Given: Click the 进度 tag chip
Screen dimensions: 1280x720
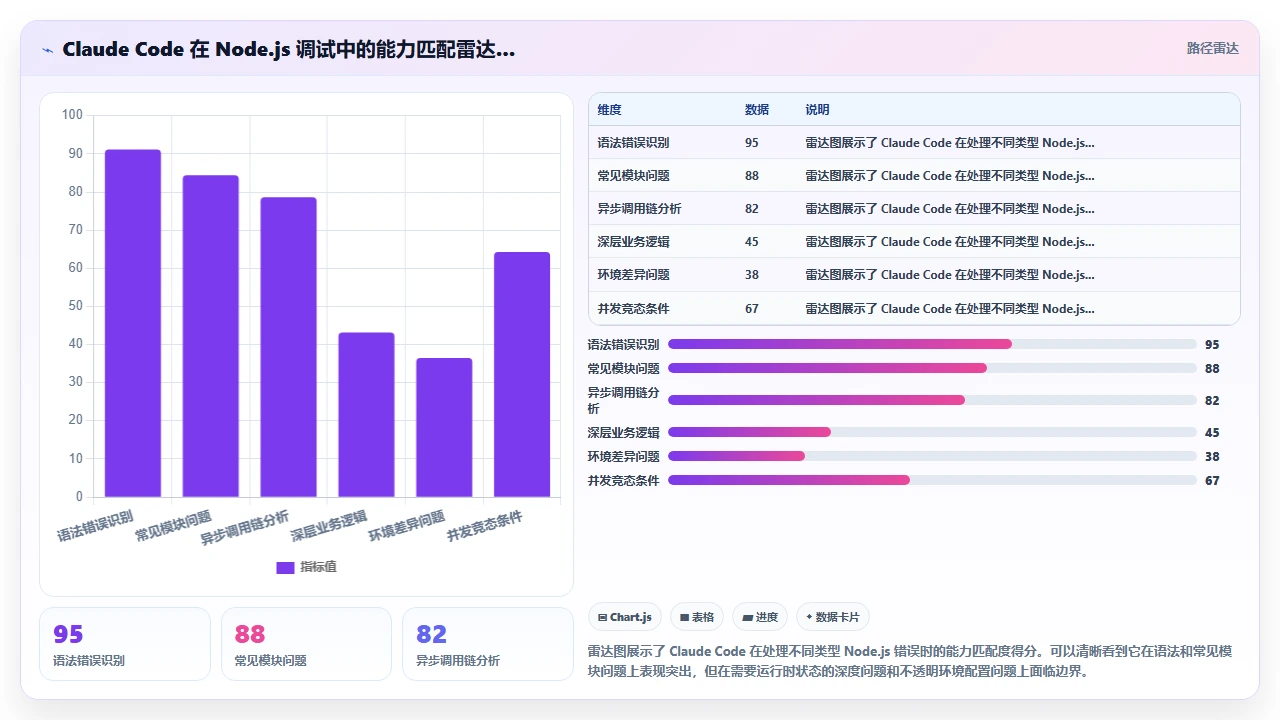Looking at the screenshot, I should click(x=759, y=617).
